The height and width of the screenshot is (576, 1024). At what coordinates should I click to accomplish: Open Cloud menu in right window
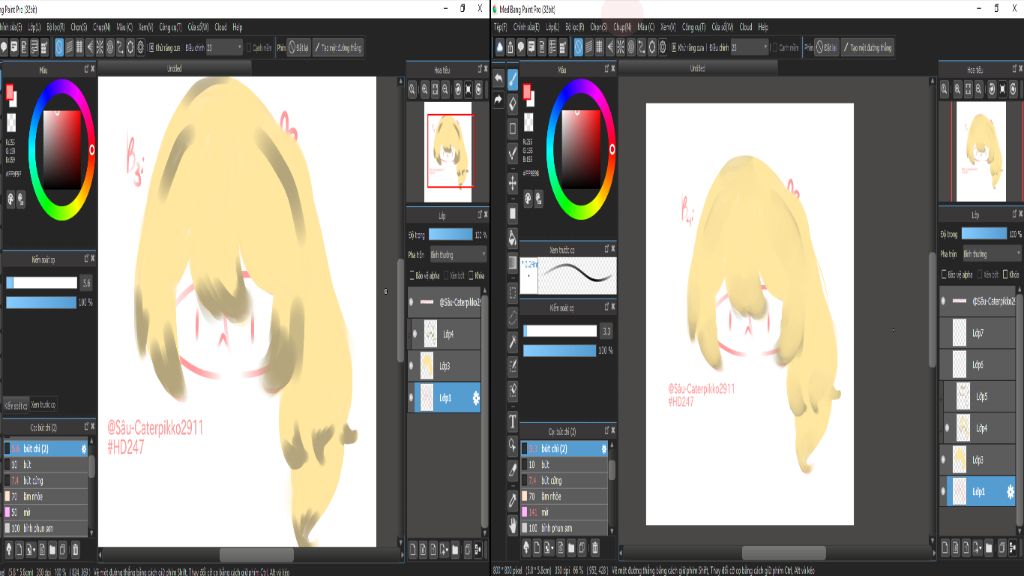coord(746,27)
